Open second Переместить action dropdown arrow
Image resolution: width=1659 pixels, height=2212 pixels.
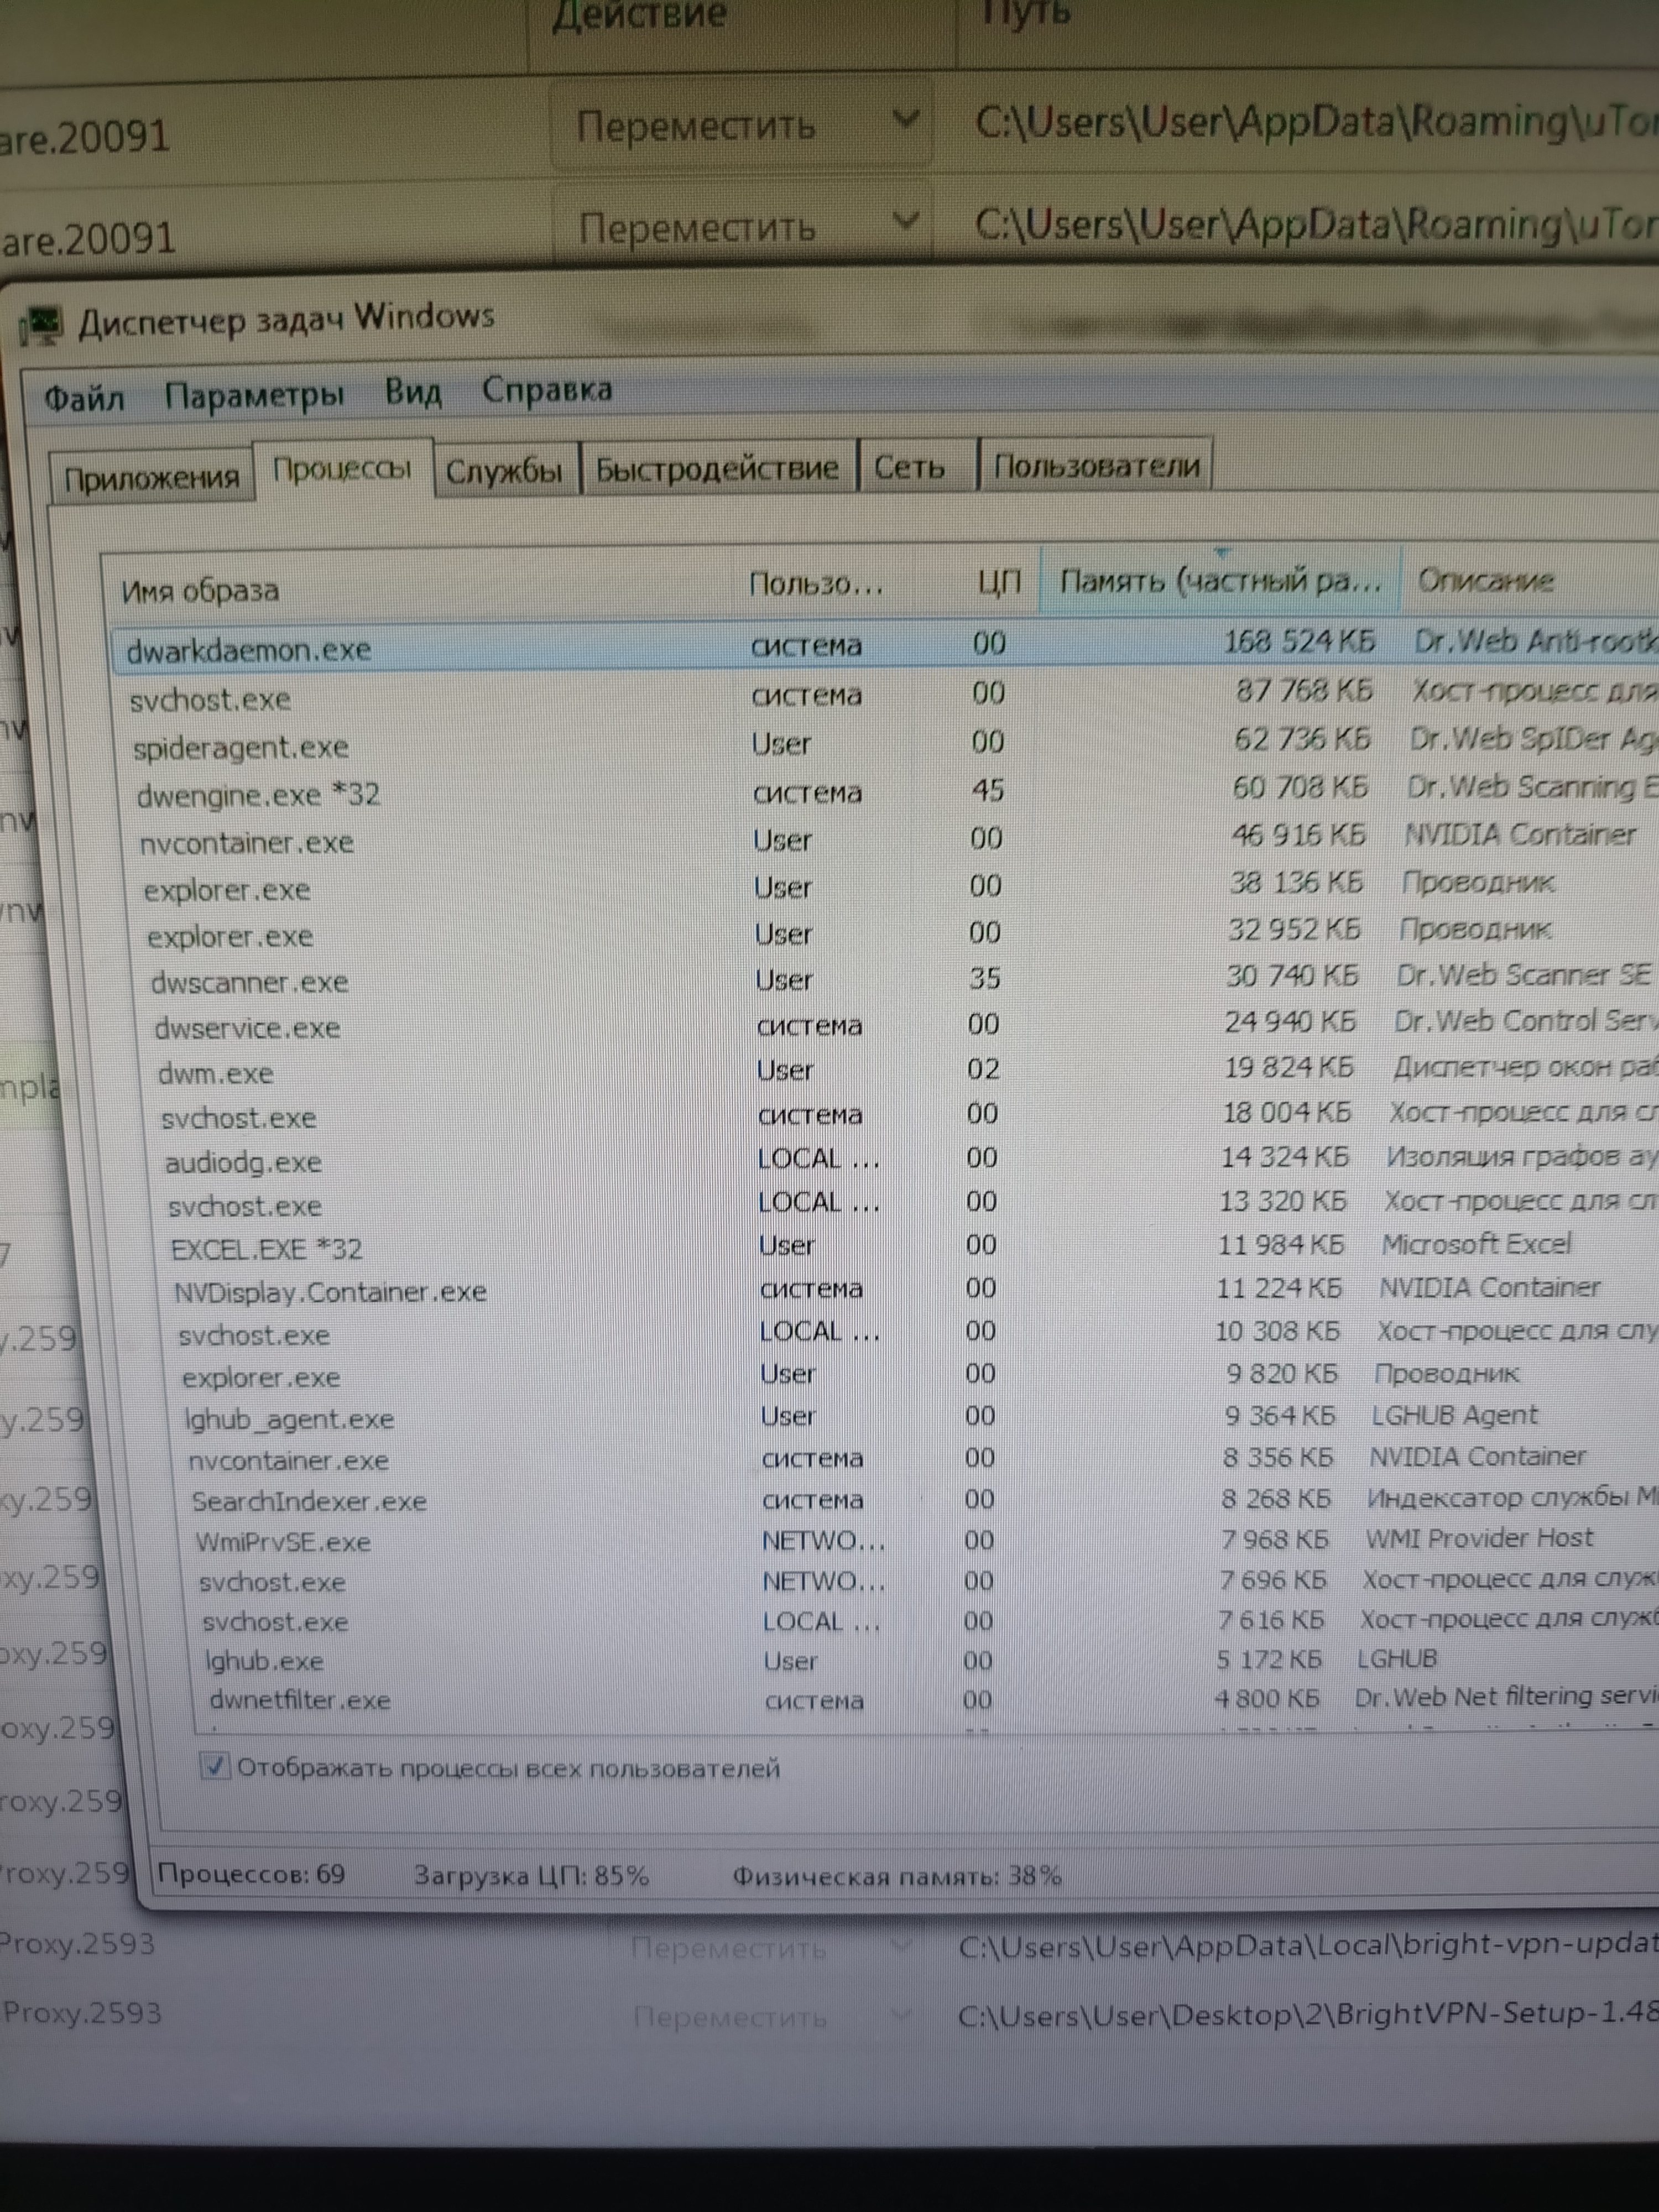click(x=905, y=220)
